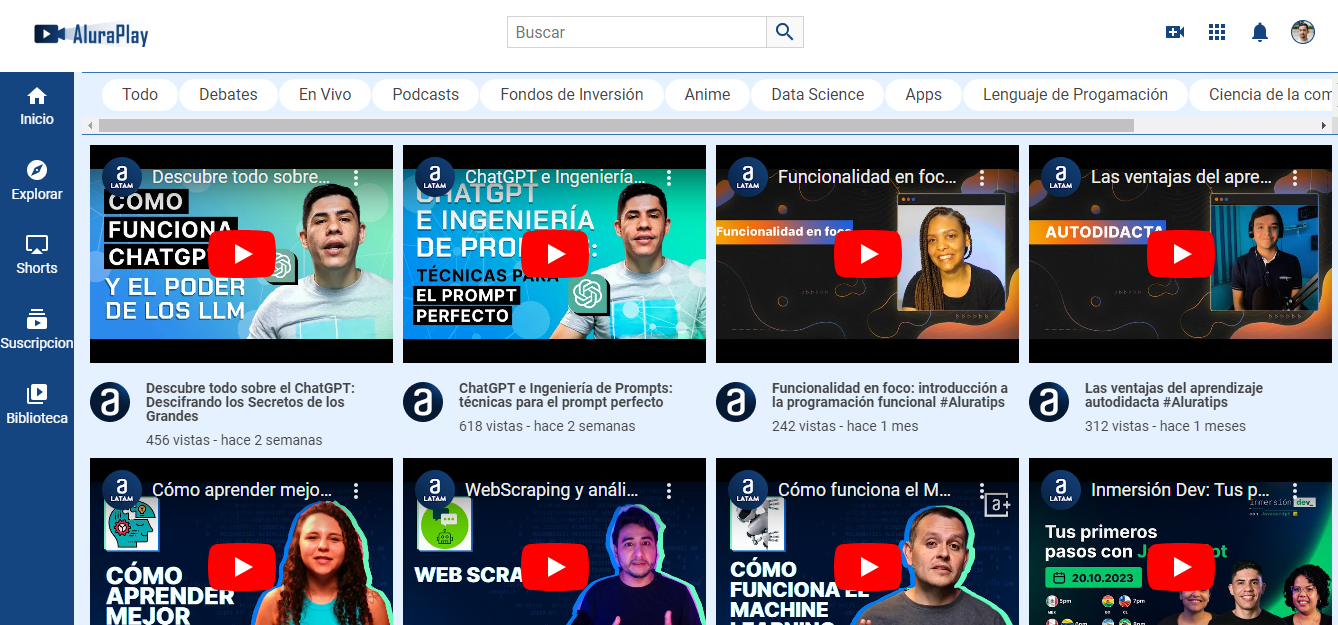Screen dimensions: 1338x625
Task: Click Alura LATAM logo on 'Inmersión Dev' embed
Action: click(1061, 490)
